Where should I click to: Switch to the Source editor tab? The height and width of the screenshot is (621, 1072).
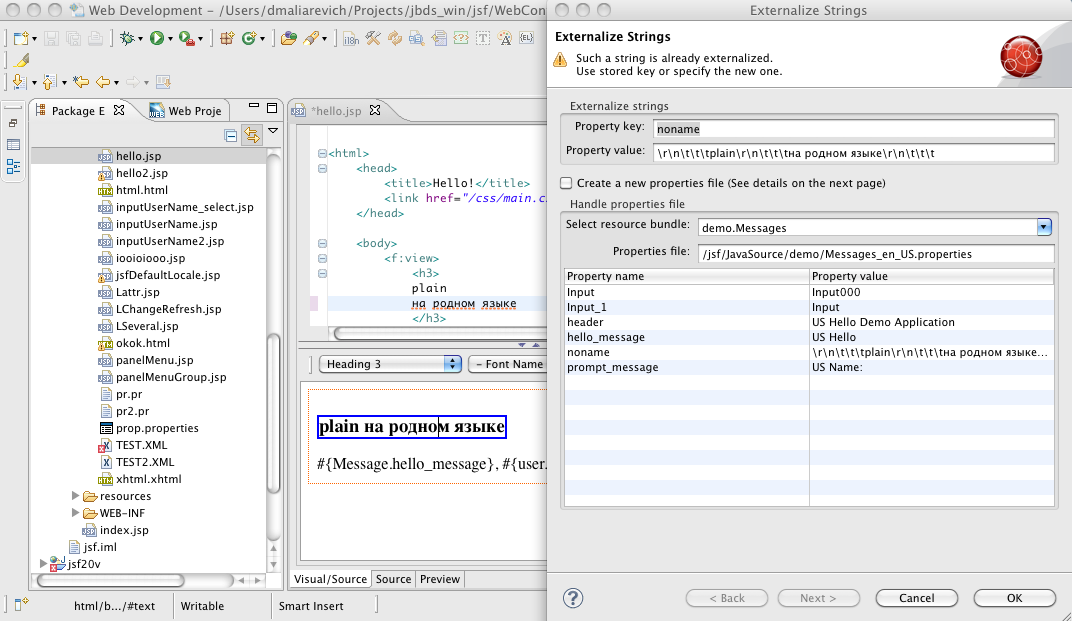[x=393, y=579]
